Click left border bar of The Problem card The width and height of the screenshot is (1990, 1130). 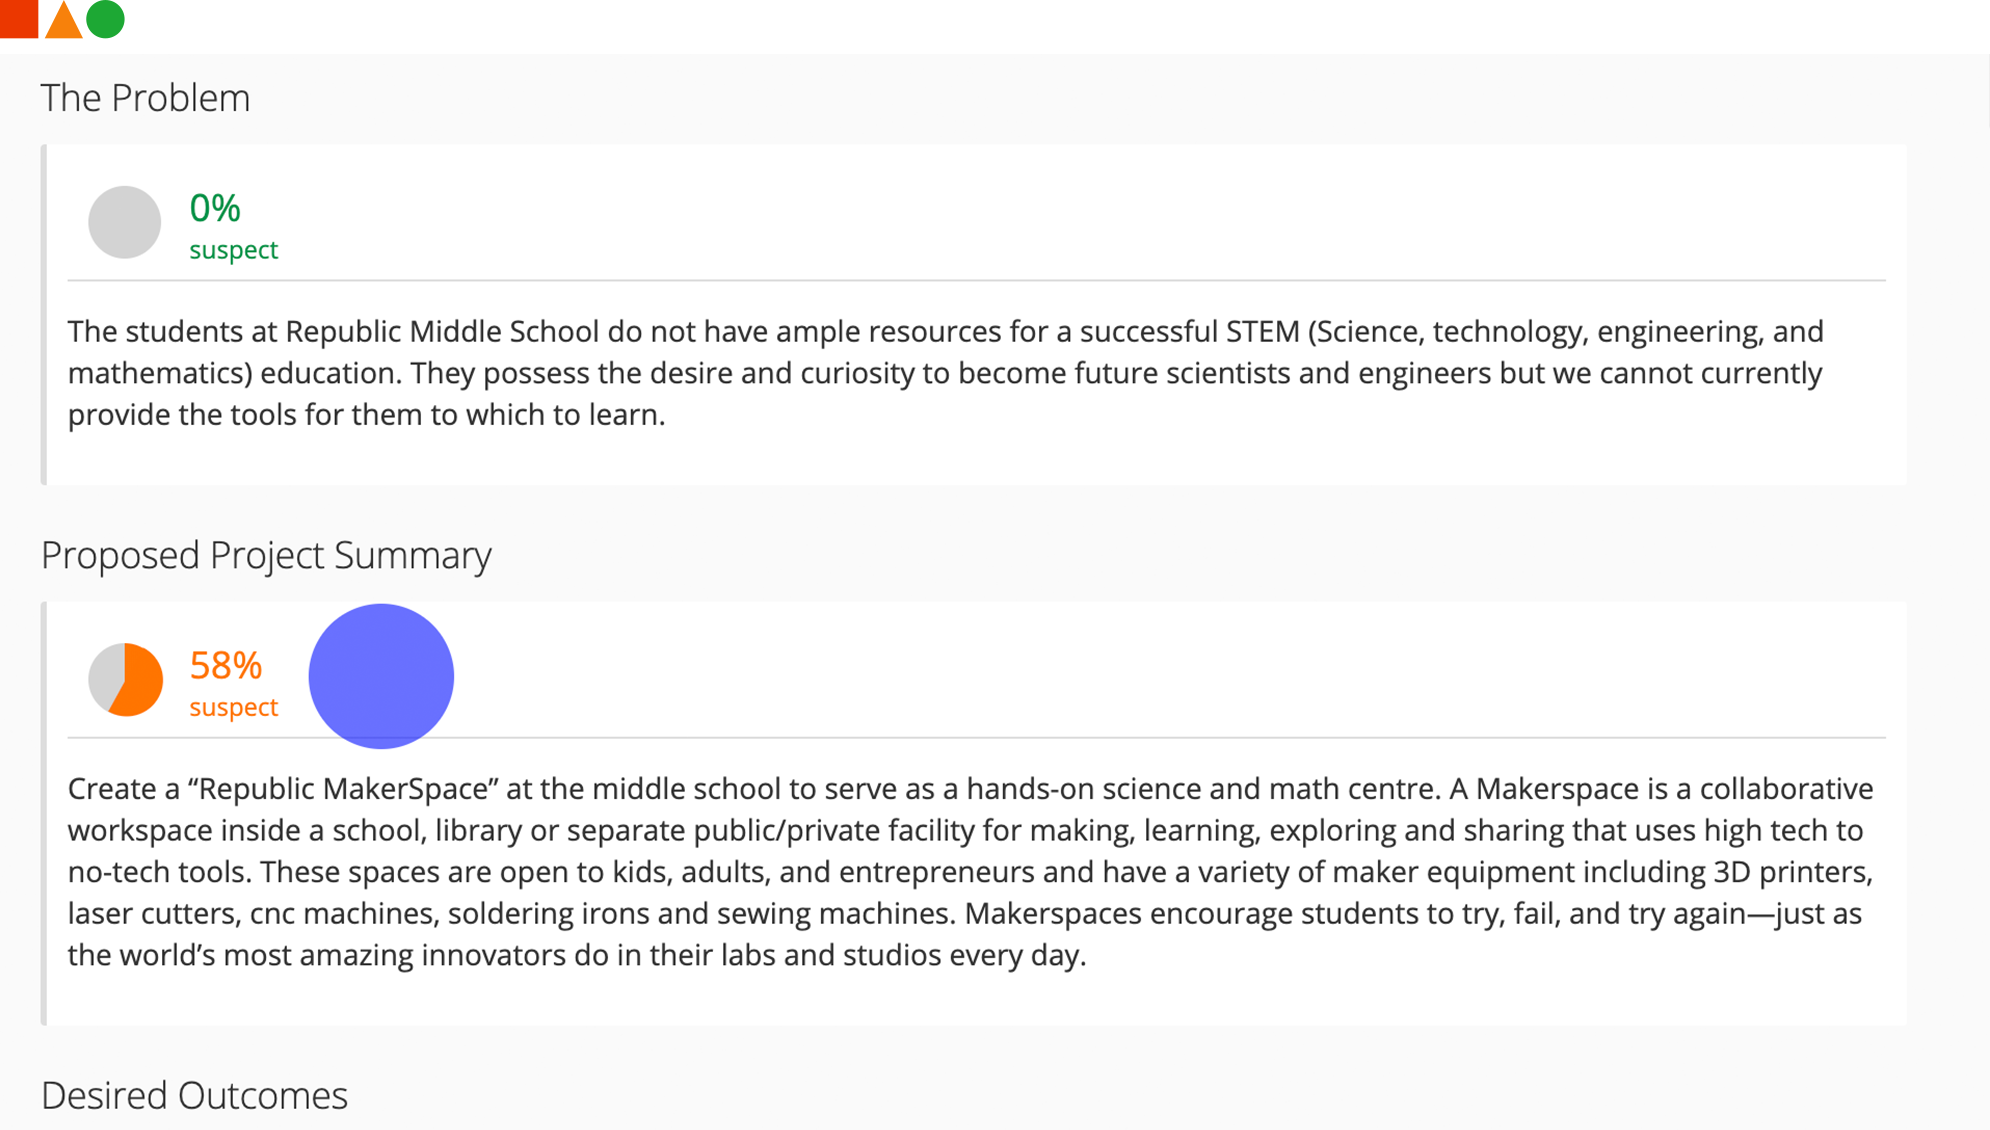[44, 314]
